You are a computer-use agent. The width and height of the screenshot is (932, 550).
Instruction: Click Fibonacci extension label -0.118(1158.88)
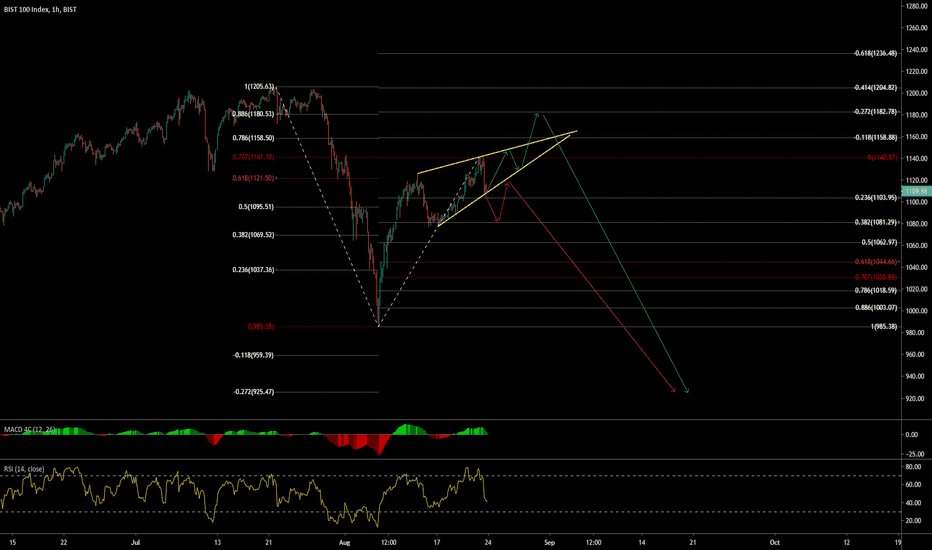click(876, 137)
